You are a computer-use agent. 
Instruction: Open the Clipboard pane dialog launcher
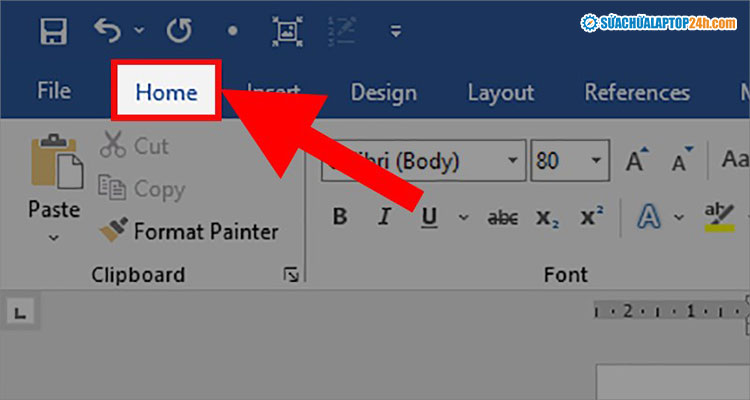tap(291, 274)
